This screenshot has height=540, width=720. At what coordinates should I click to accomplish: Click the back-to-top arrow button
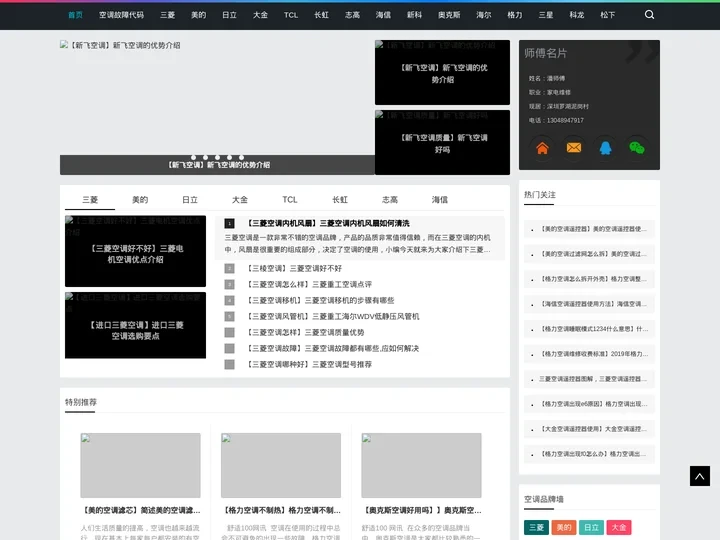[699, 476]
